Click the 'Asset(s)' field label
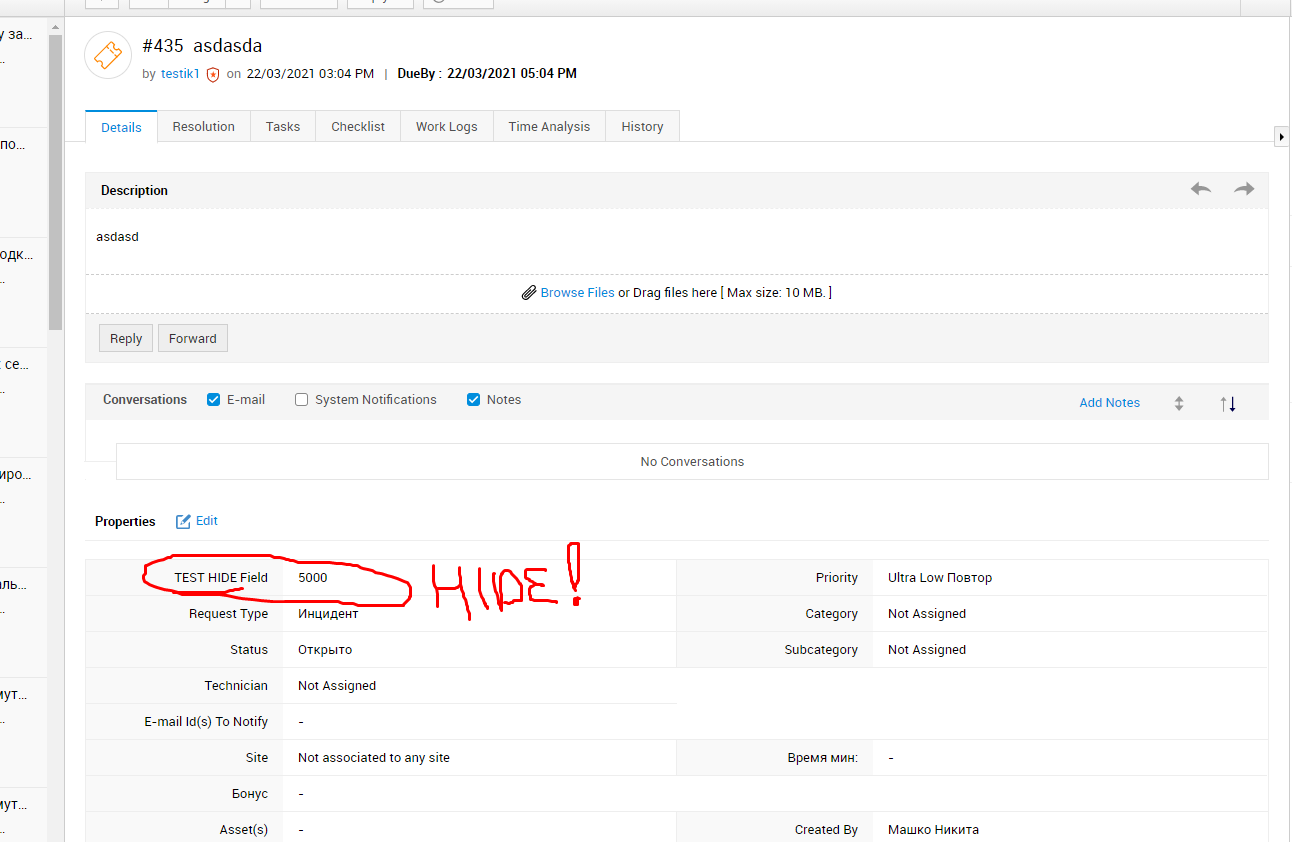 coord(244,830)
